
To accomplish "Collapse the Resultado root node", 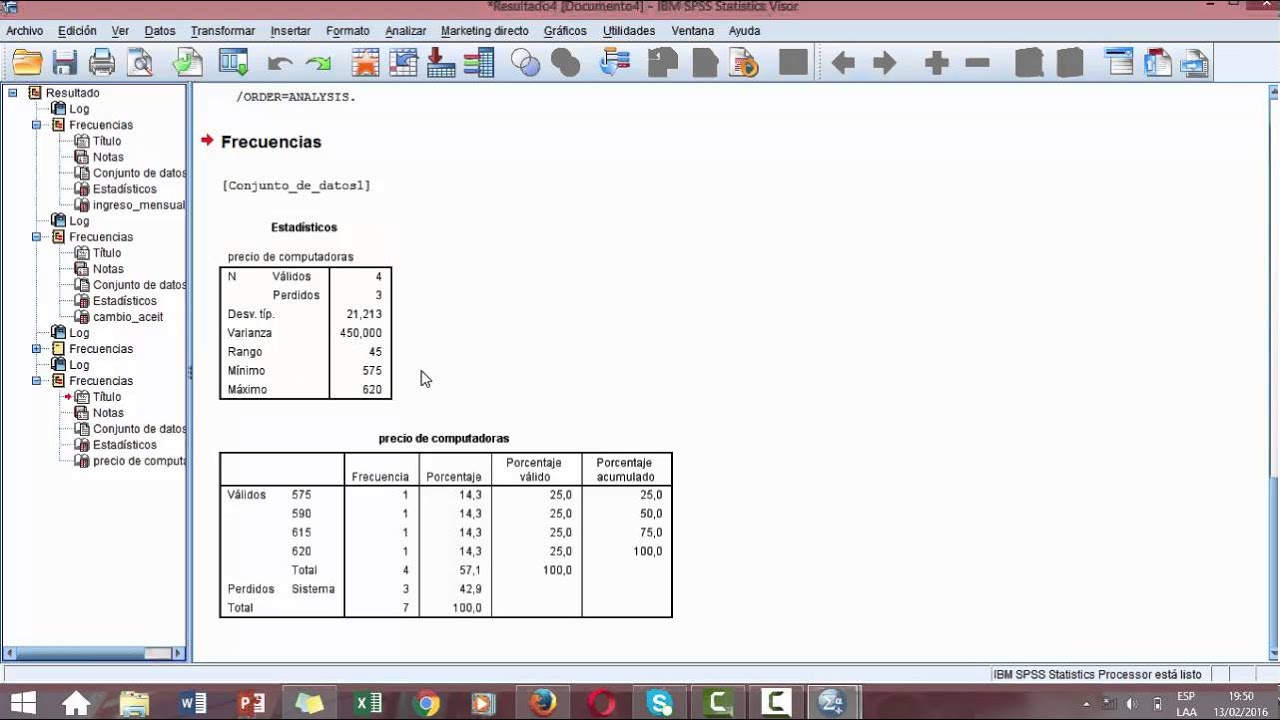I will (13, 93).
